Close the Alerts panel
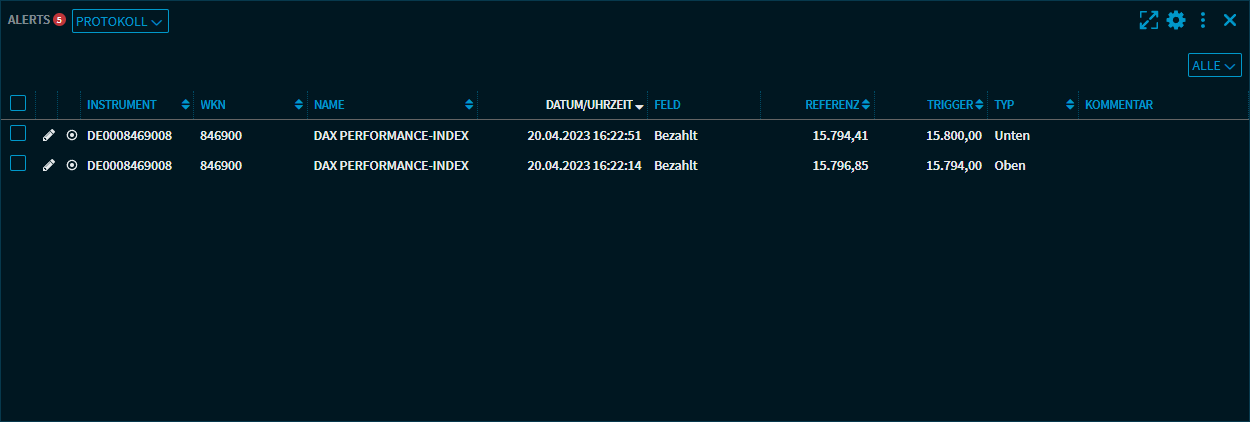 pos(1230,20)
